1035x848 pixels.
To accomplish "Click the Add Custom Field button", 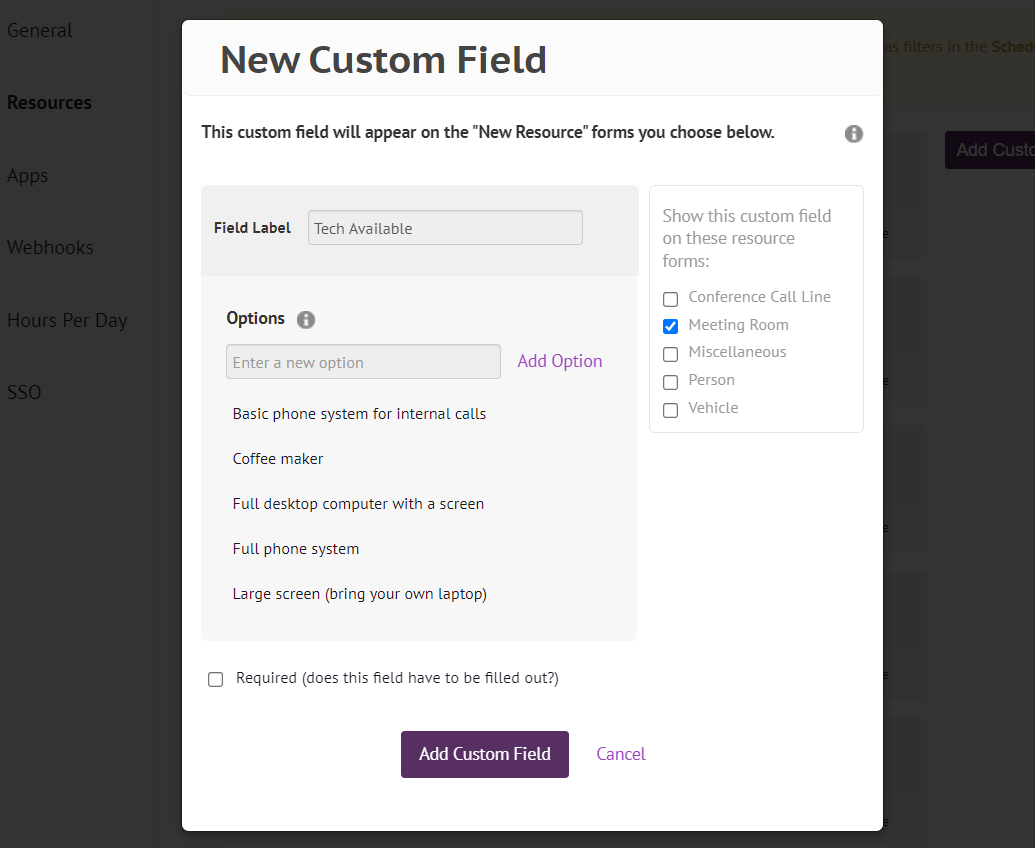I will (484, 754).
